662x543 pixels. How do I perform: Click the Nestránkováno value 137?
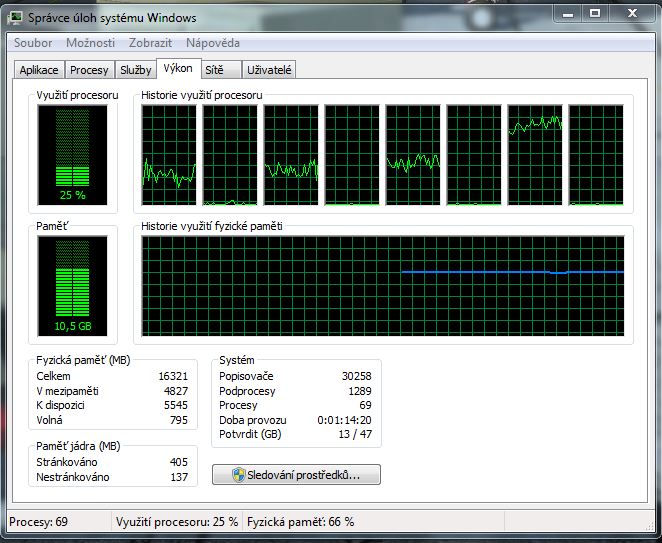pos(179,477)
